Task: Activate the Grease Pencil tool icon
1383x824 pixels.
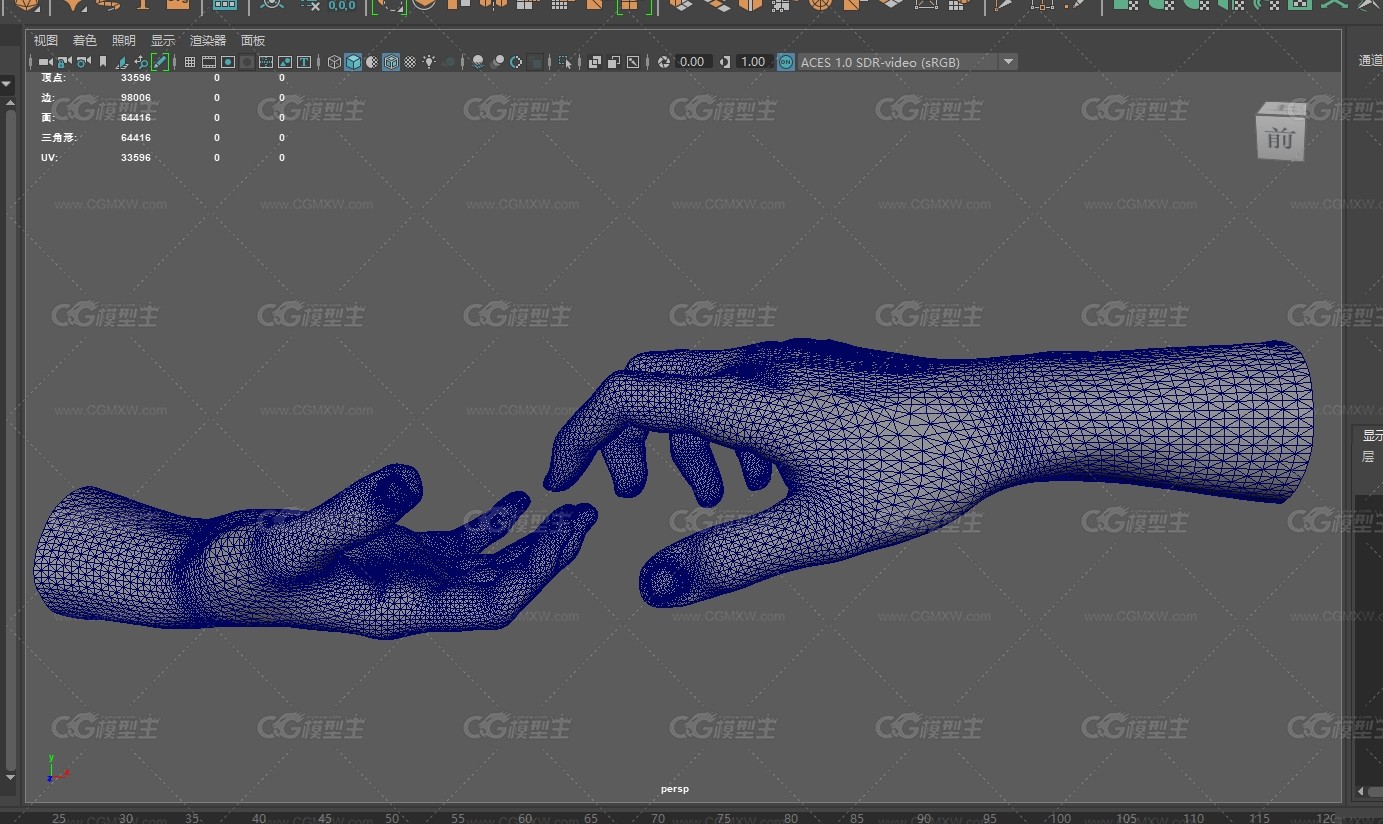Action: pos(160,62)
